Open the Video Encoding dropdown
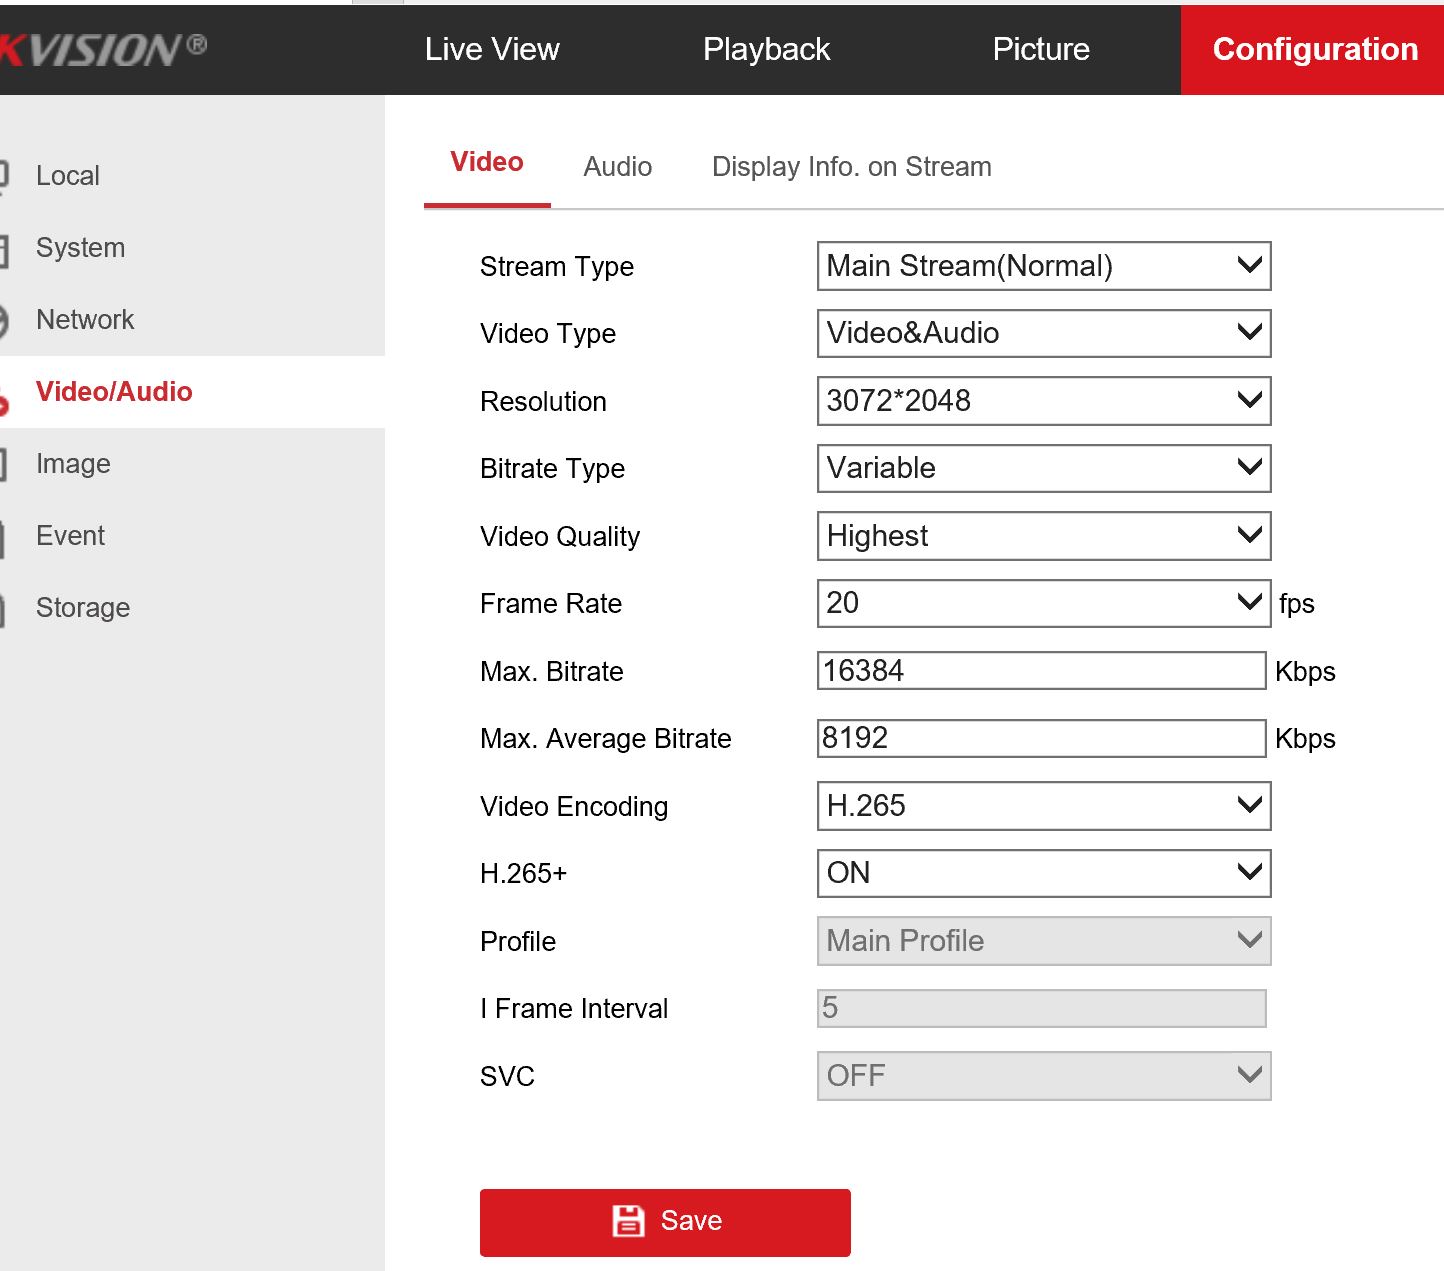Viewport: 1444px width, 1271px height. pyautogui.click(x=1043, y=806)
